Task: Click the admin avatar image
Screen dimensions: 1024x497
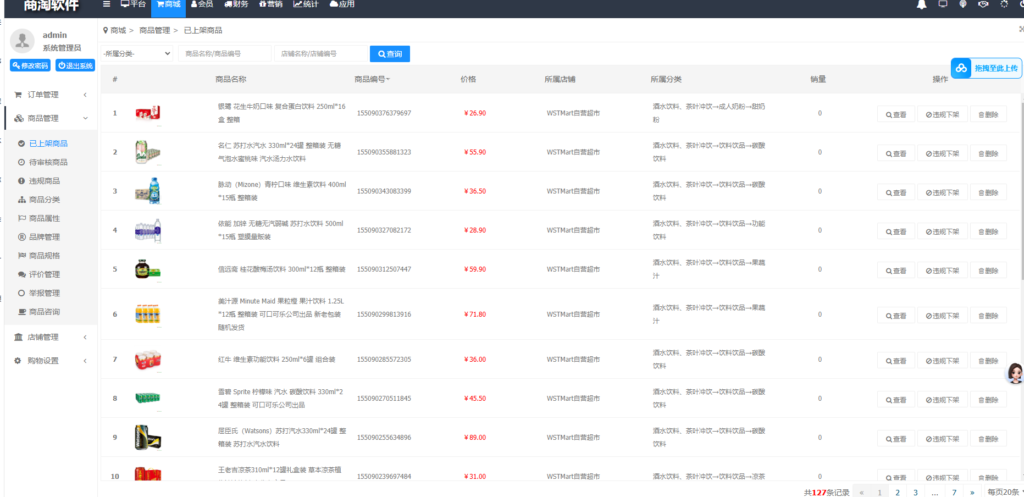Action: click(22, 40)
